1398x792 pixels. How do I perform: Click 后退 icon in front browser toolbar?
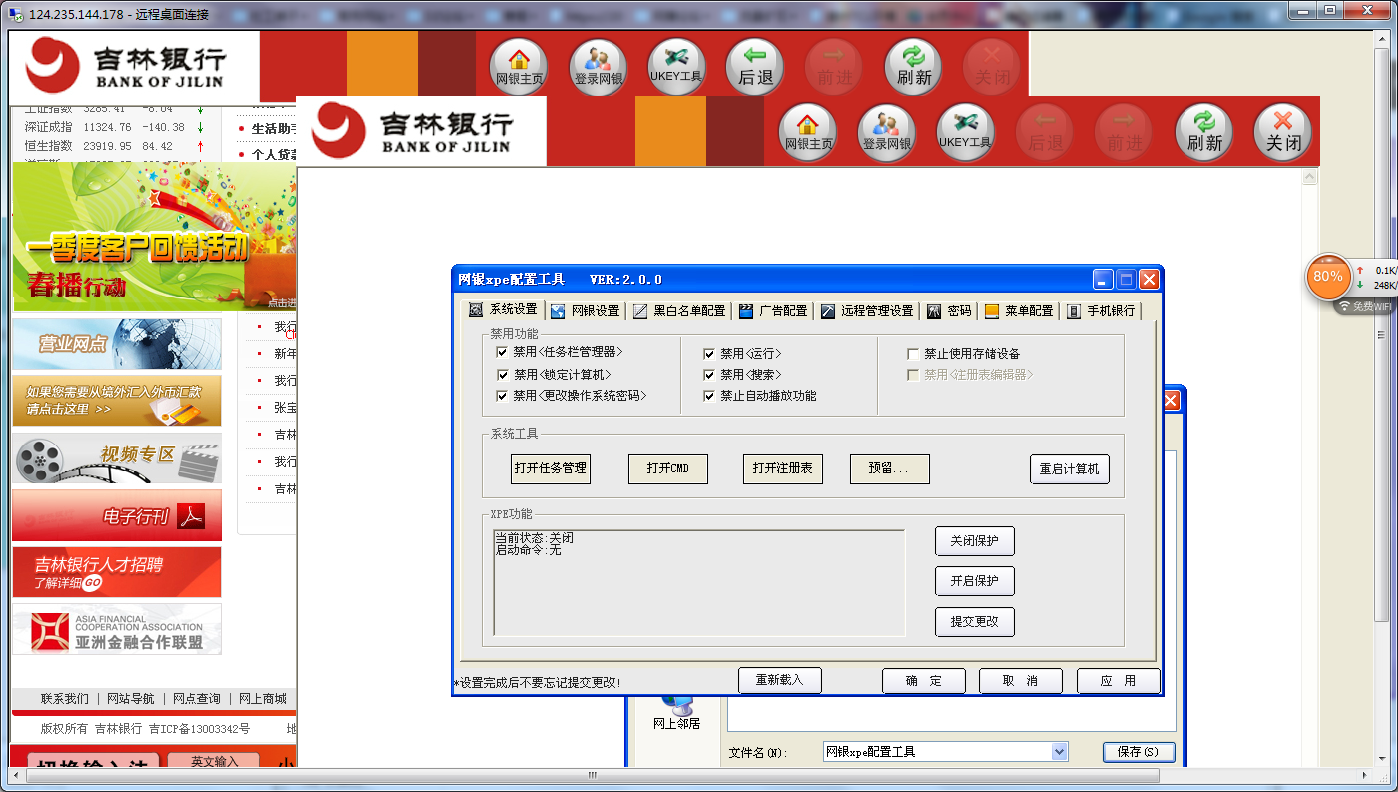(x=1045, y=132)
